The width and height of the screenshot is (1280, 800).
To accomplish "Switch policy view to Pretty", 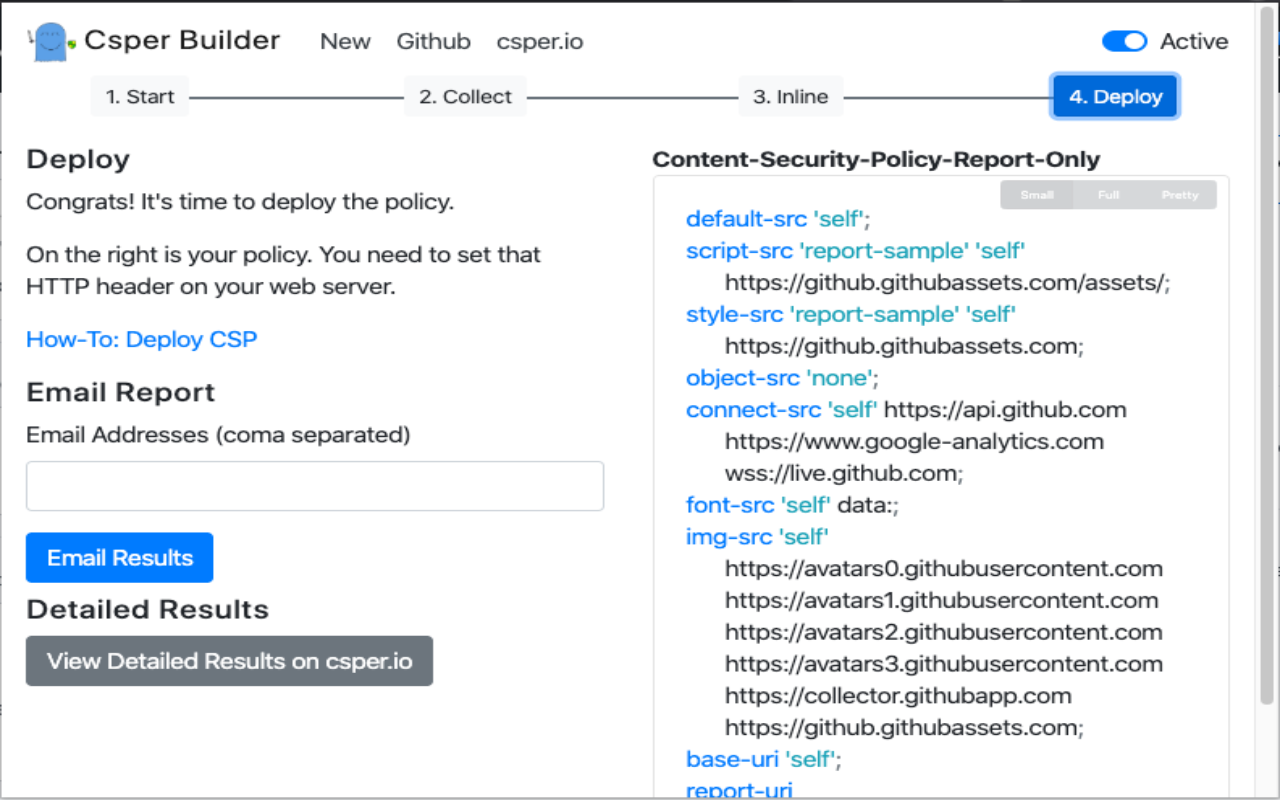I will 1180,195.
